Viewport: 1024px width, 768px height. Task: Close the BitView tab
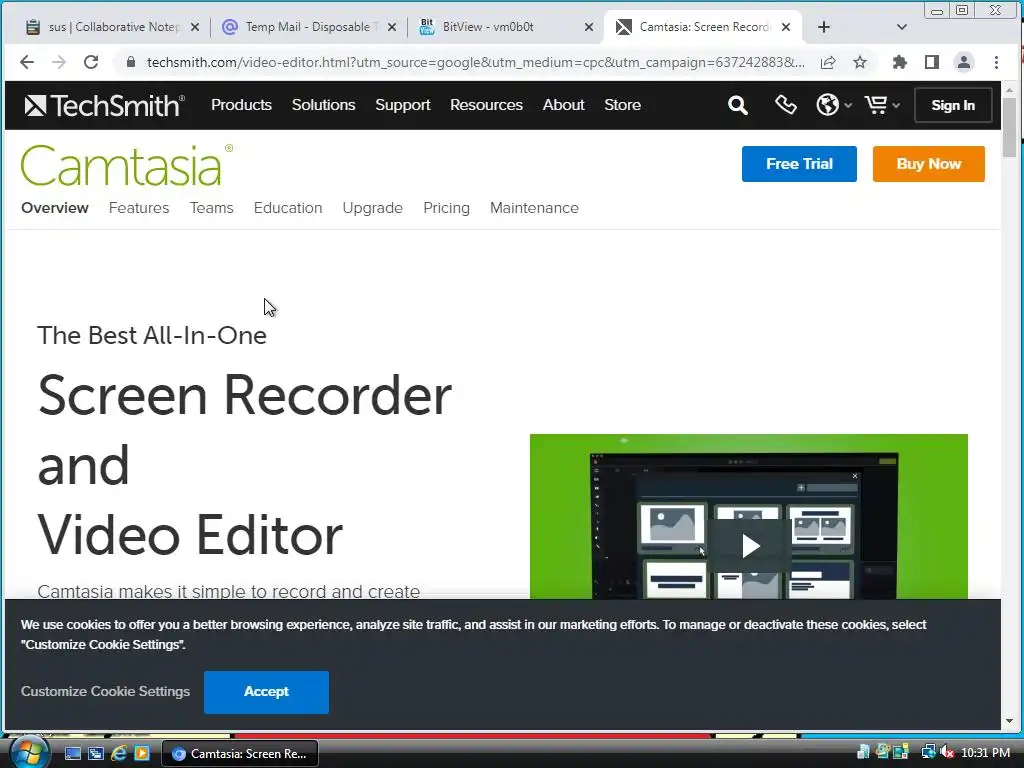[x=588, y=27]
